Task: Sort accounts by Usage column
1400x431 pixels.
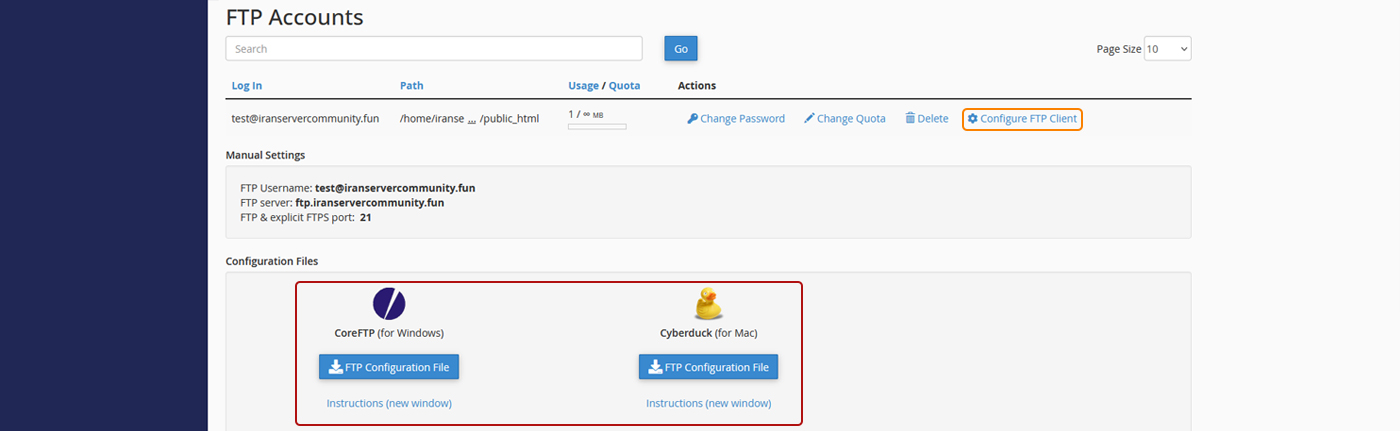Action: pyautogui.click(x=583, y=86)
